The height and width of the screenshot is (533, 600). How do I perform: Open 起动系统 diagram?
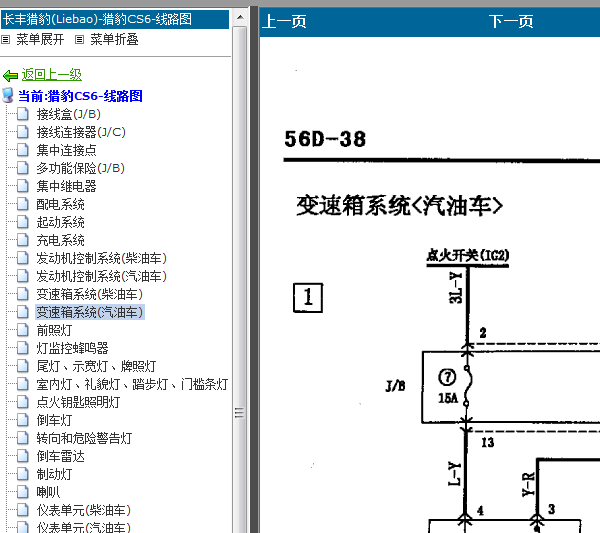click(60, 222)
